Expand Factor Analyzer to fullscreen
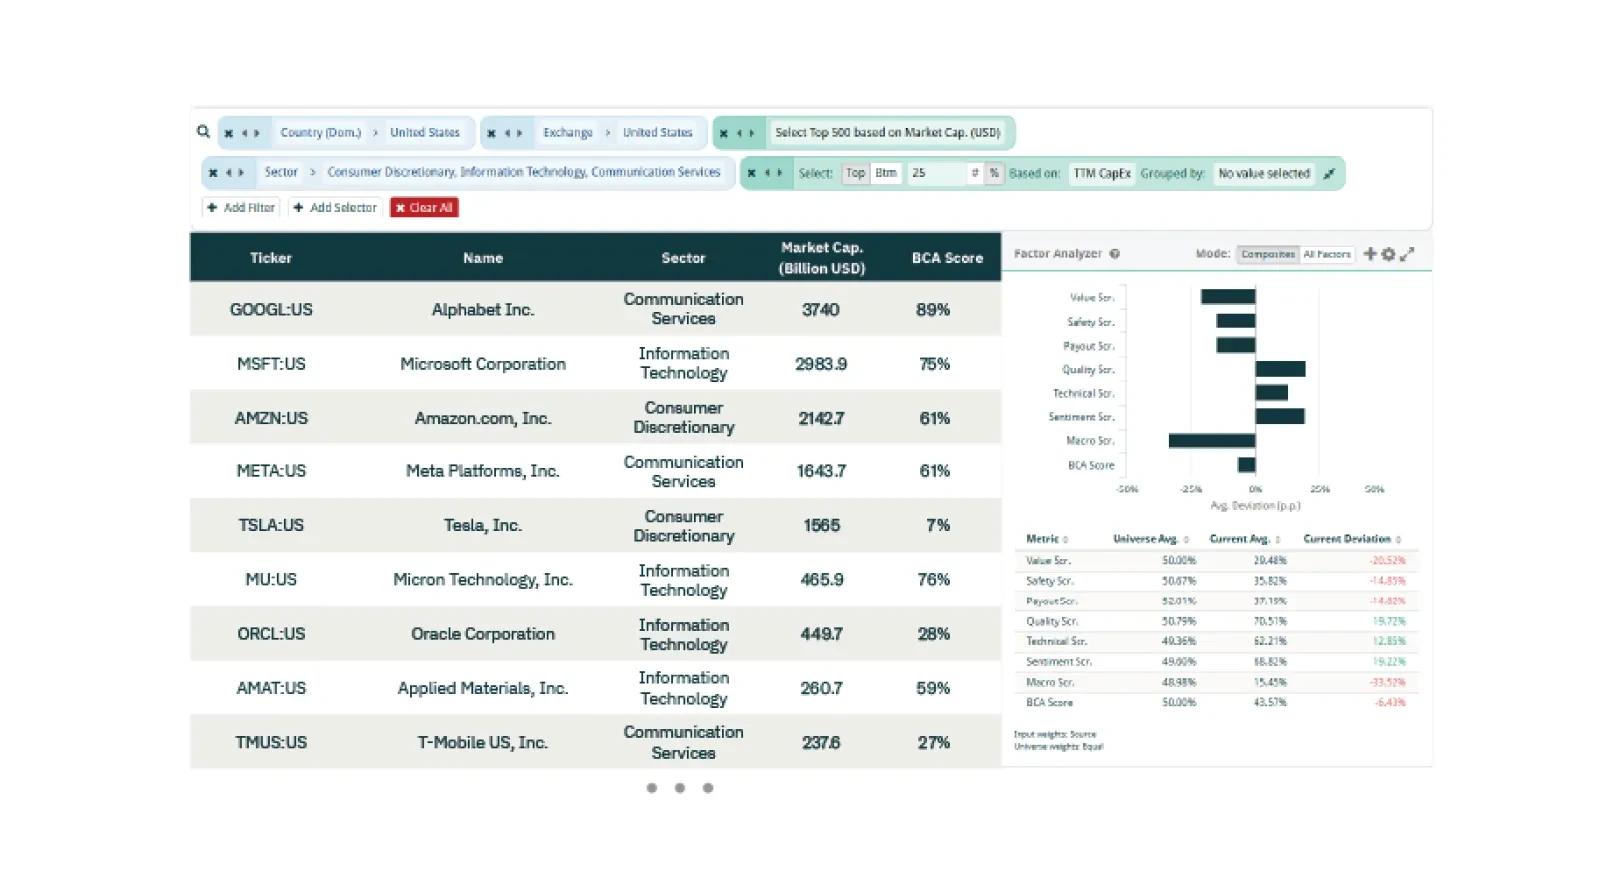Viewport: 1600px width, 878px height. click(1407, 254)
